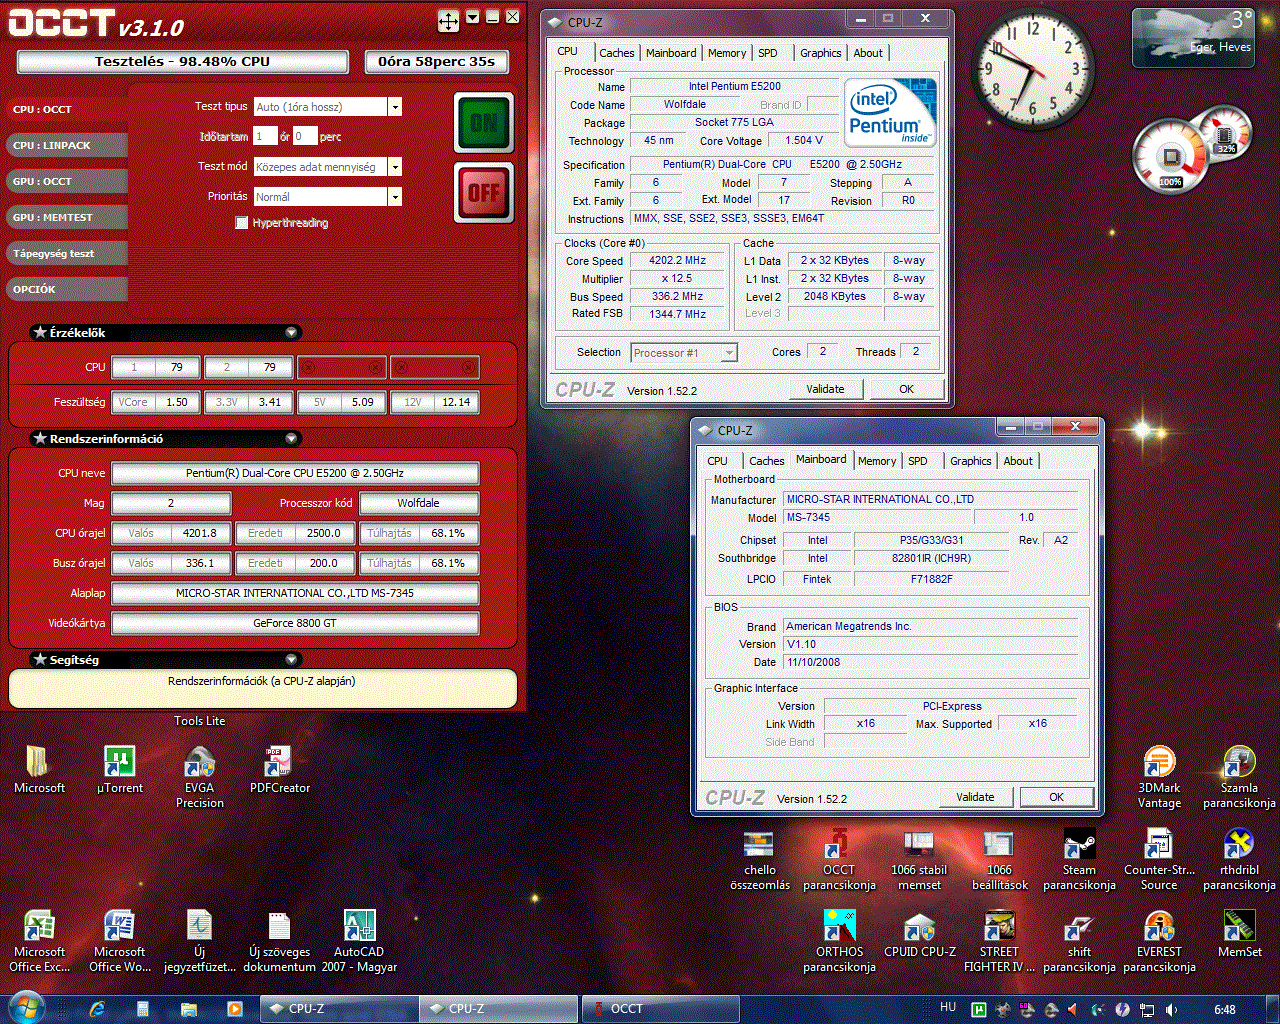
Task: Collapse the Rendszerinformáció section
Action: [291, 438]
